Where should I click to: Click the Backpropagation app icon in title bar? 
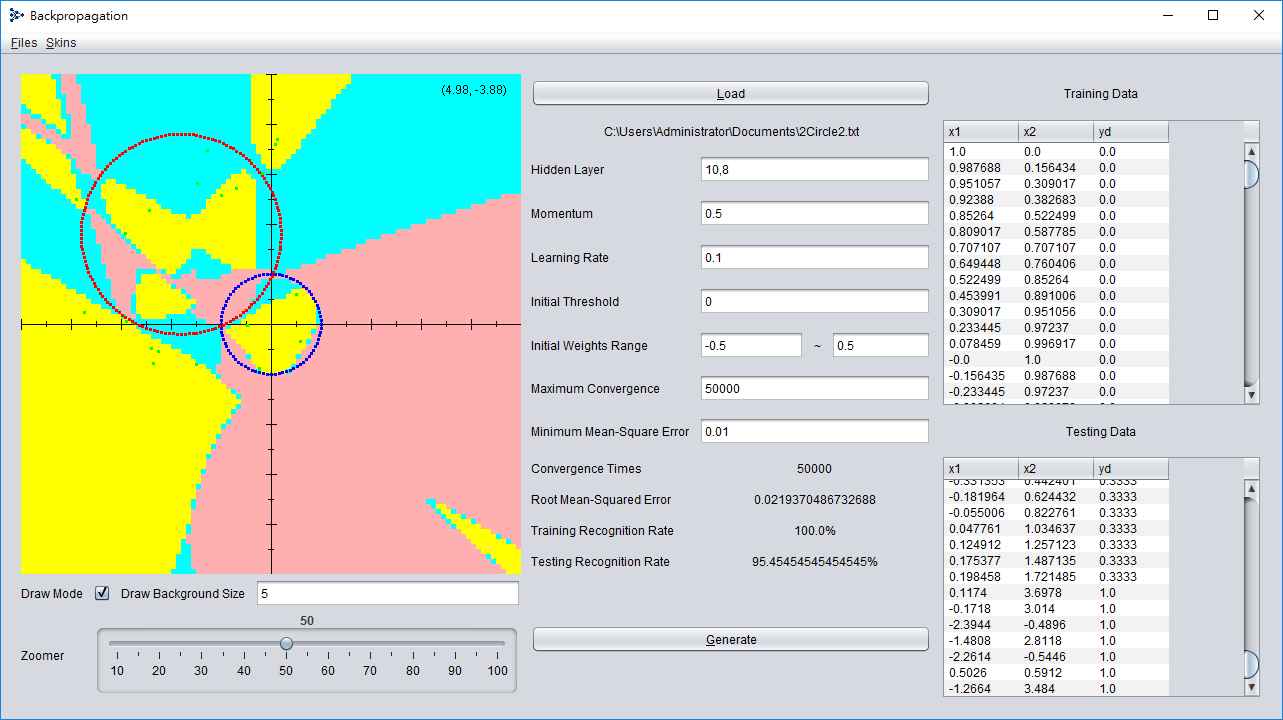tap(16, 16)
